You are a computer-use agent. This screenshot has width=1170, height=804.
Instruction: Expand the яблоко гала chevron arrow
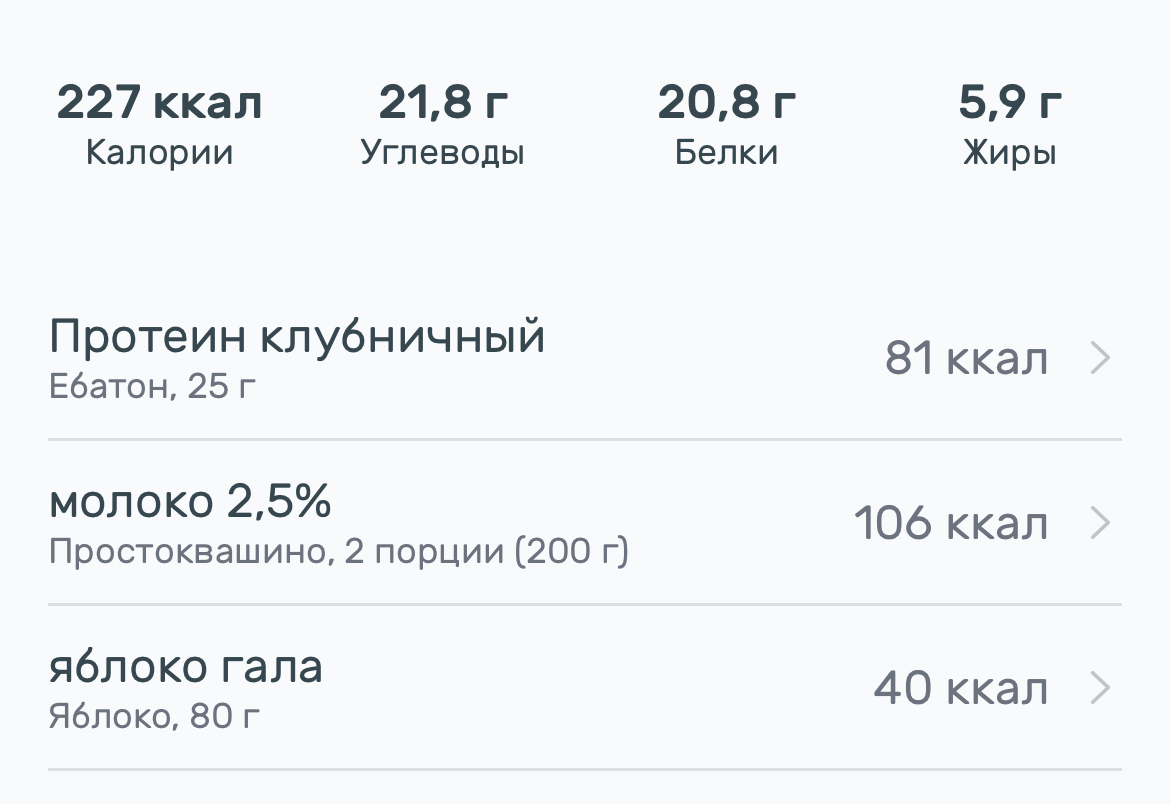tap(1099, 688)
